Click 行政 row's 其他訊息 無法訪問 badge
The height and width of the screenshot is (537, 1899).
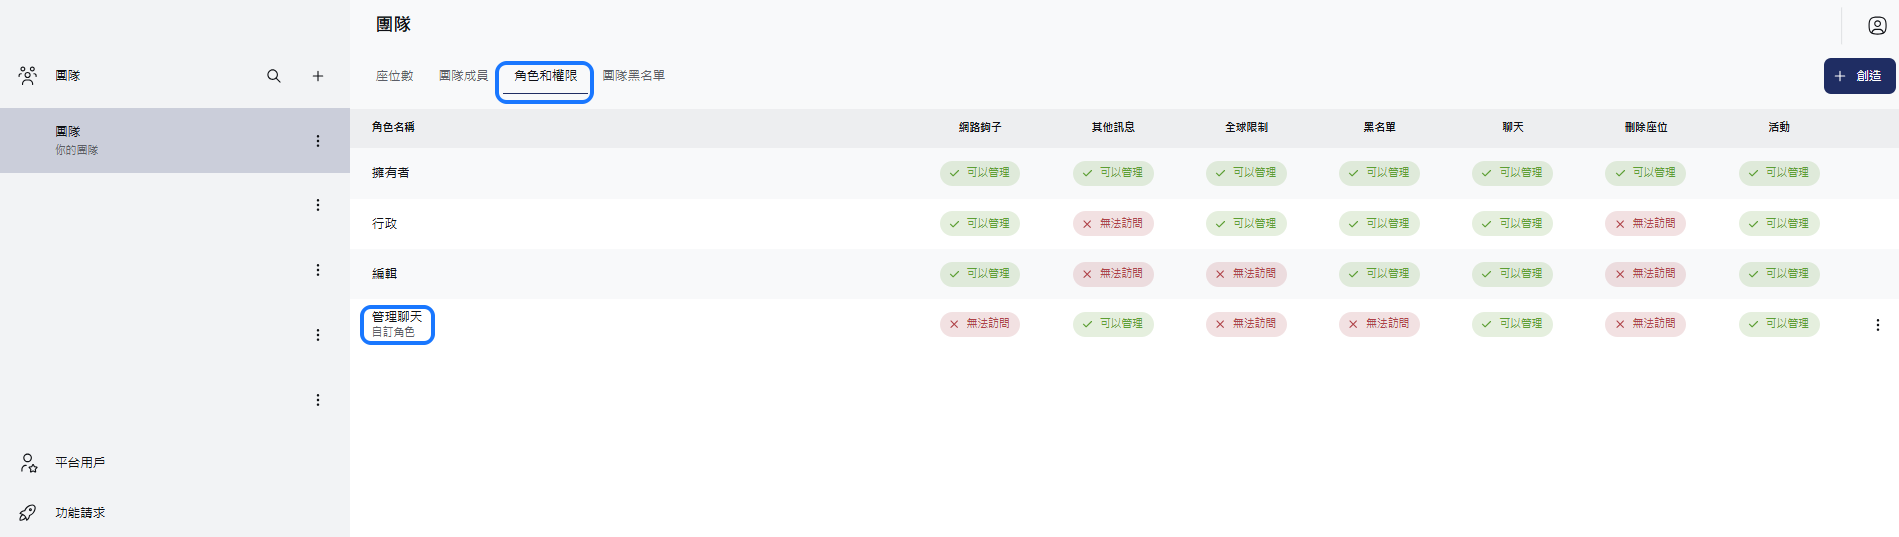(1113, 224)
